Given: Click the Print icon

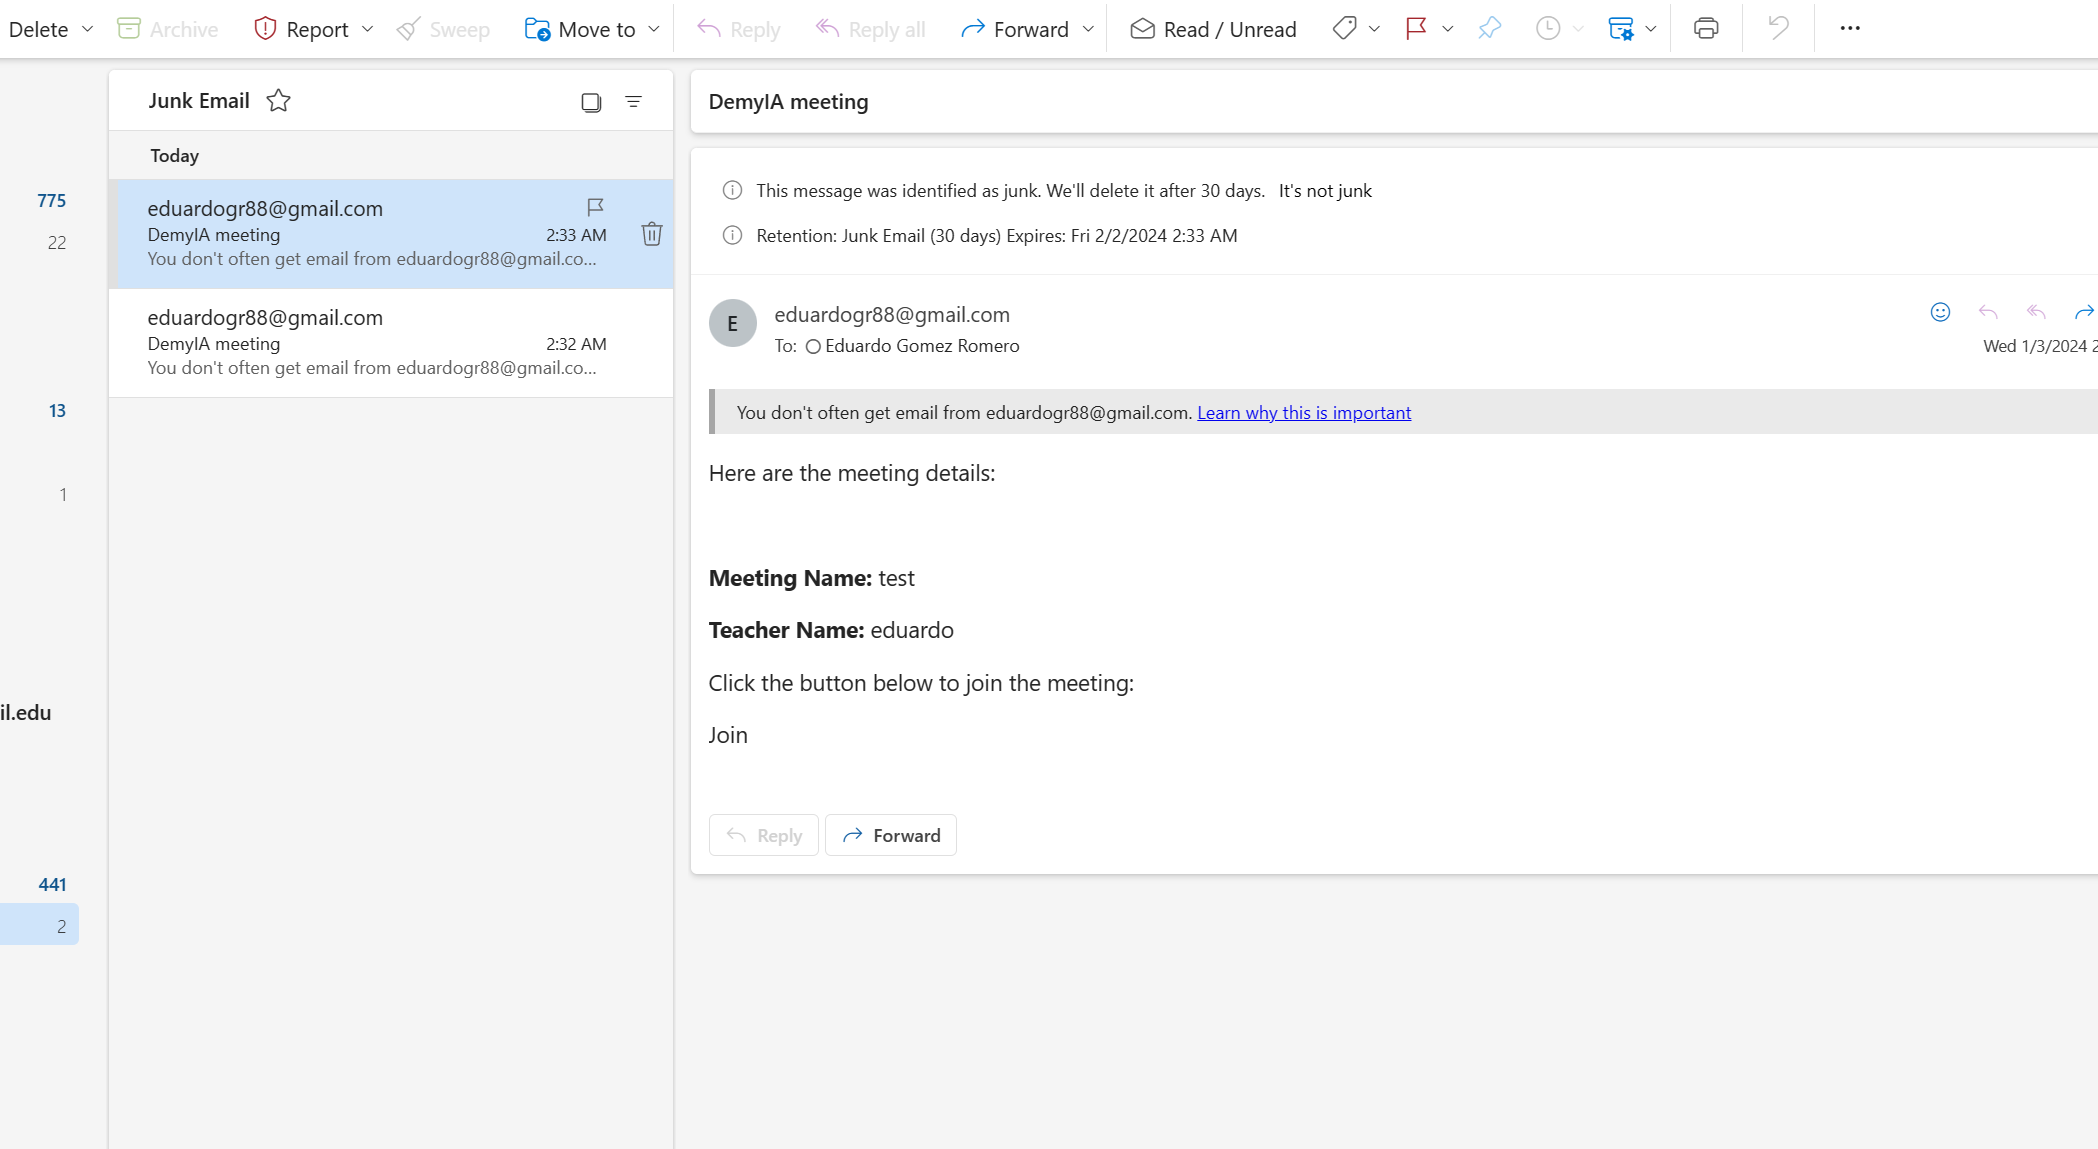Looking at the screenshot, I should point(1706,28).
